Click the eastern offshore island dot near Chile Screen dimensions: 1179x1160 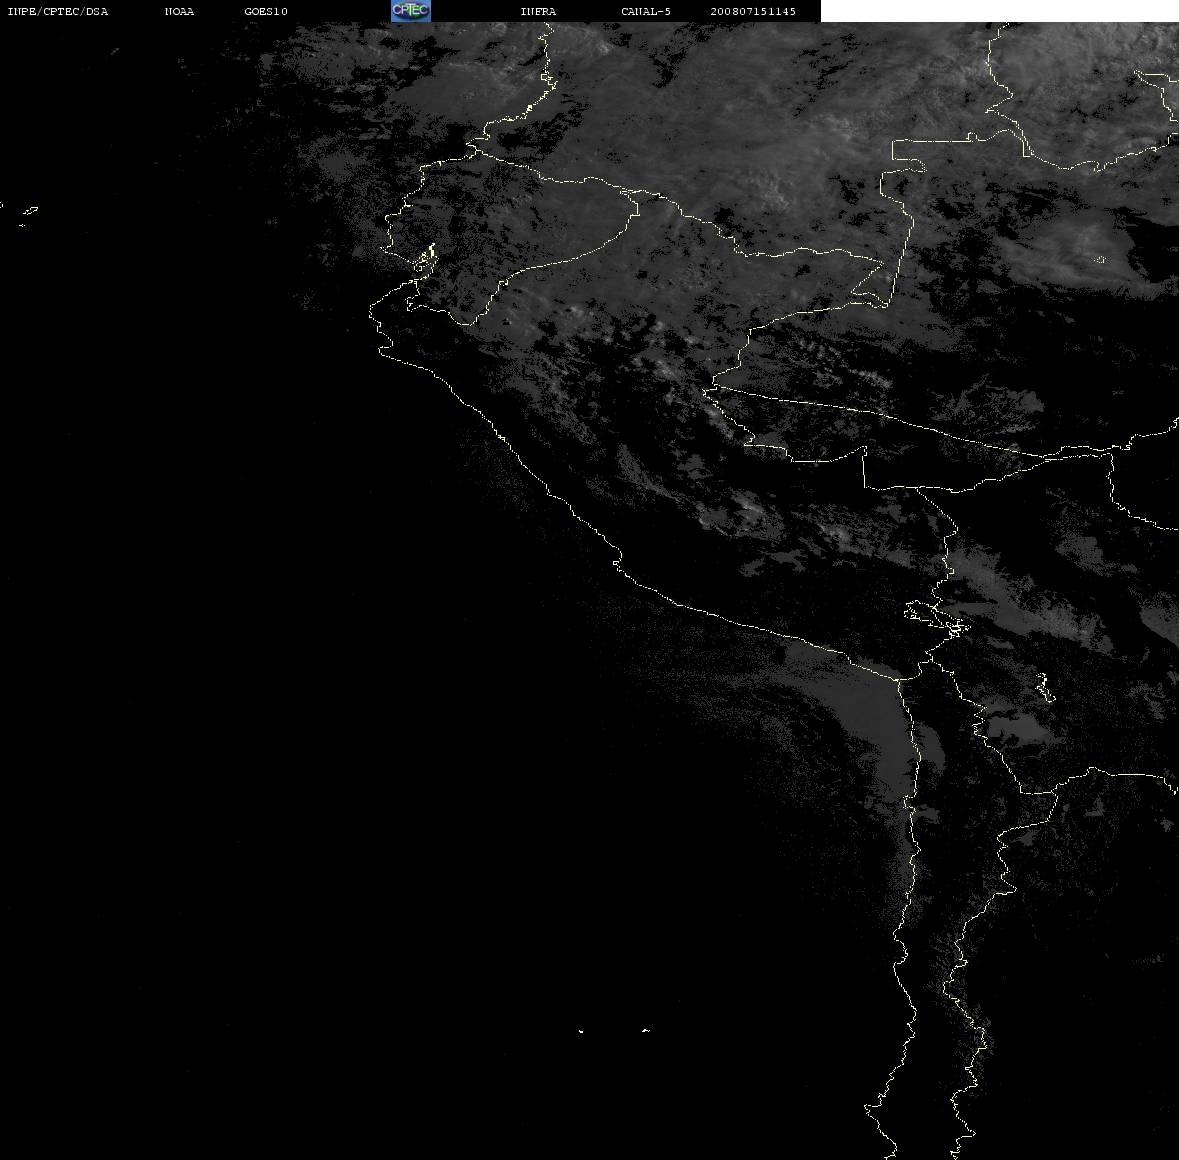[646, 1030]
